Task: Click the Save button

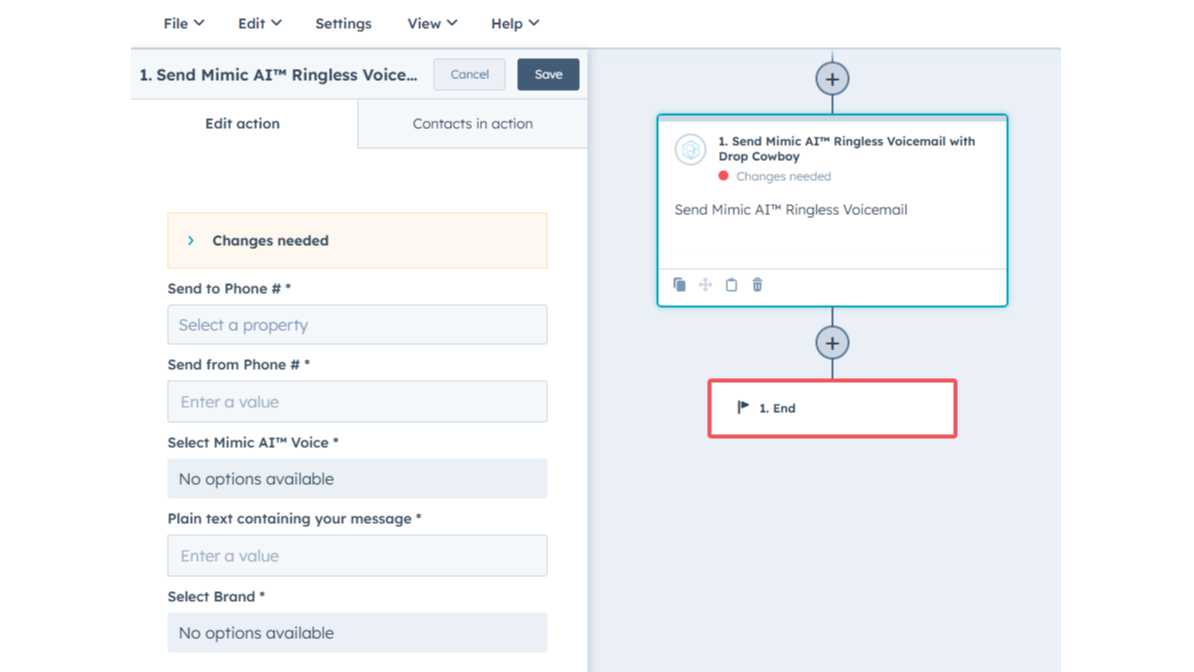Action: (x=548, y=74)
